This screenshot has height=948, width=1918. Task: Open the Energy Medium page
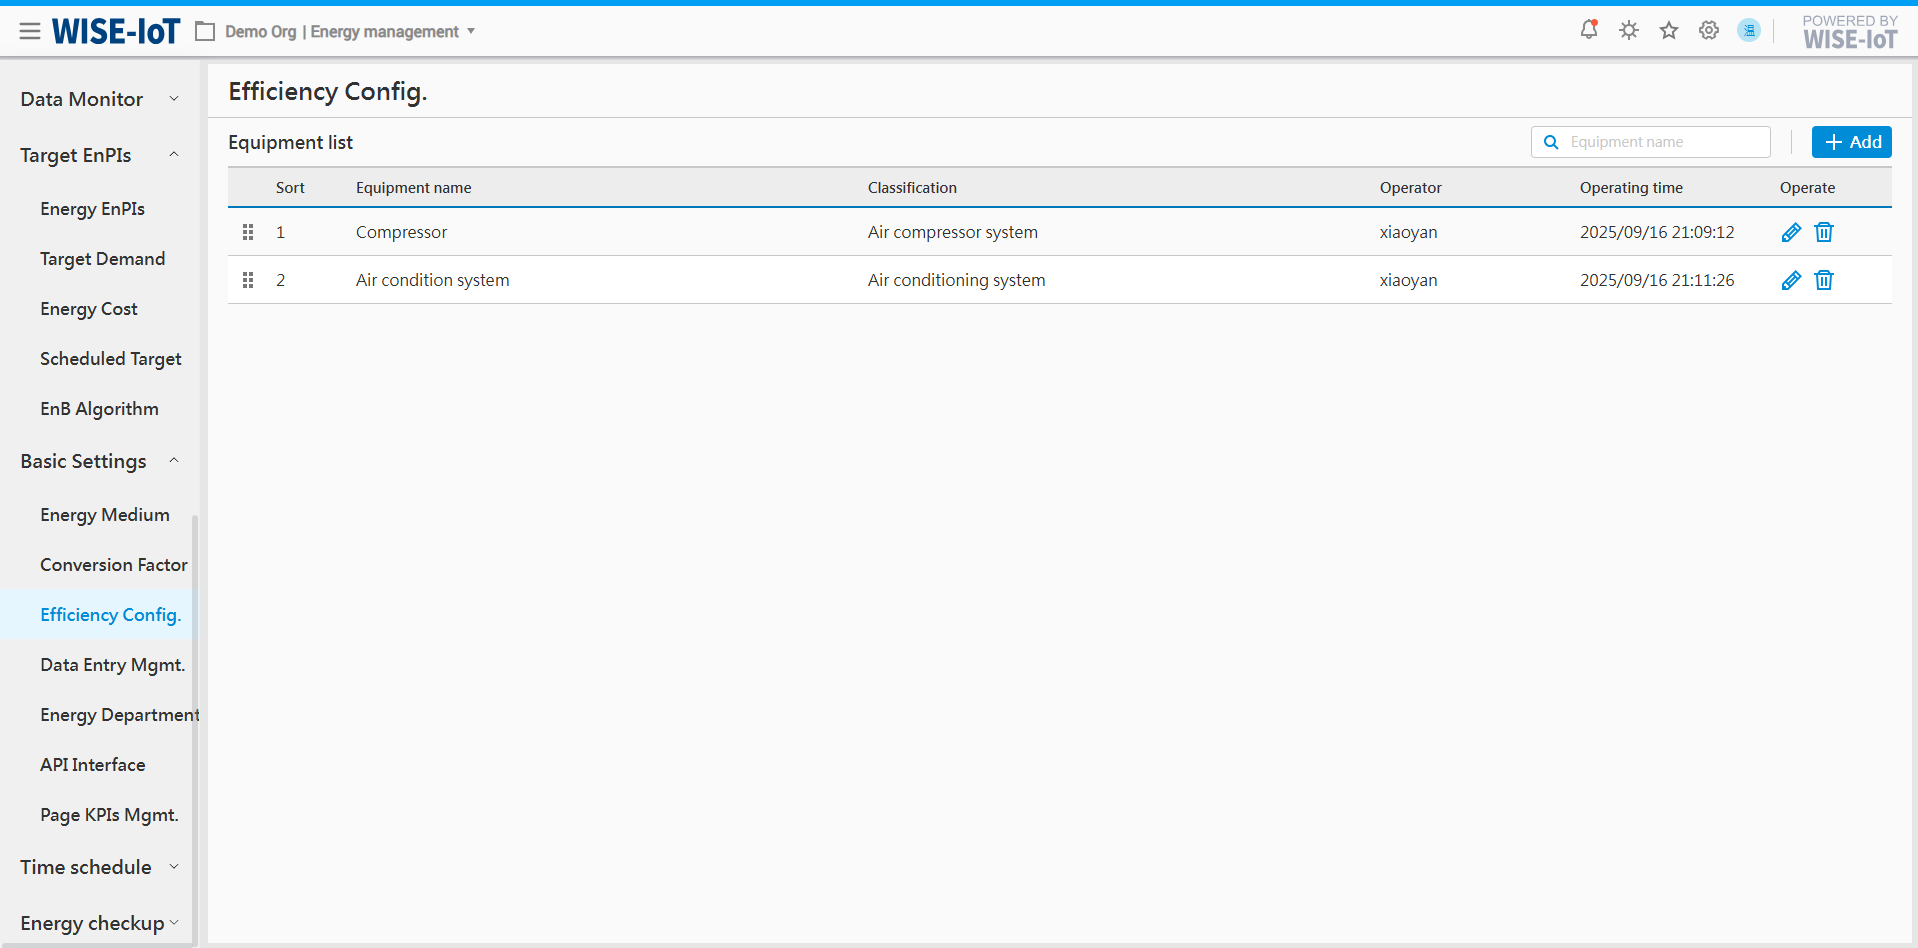point(105,515)
